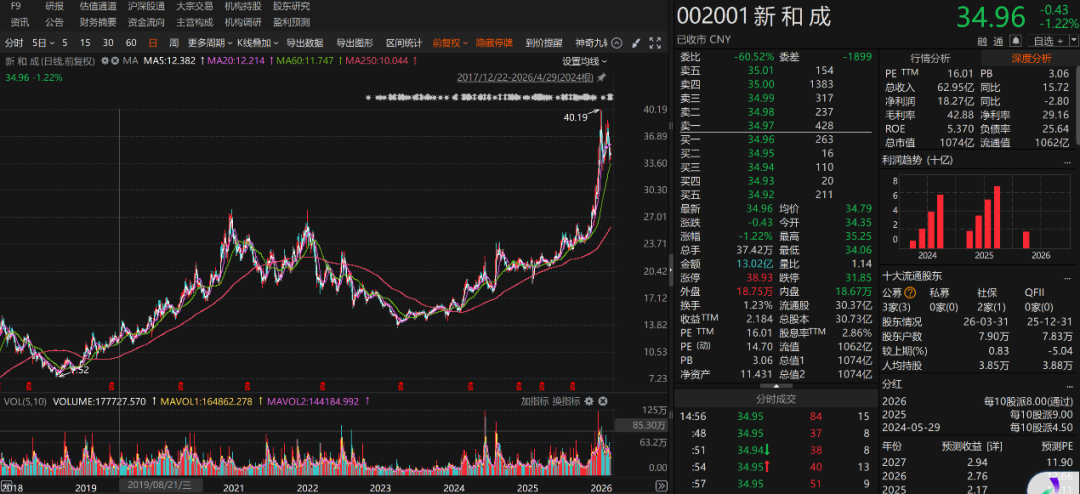Click the 分时成交 header
Viewport: 1080px width, 494px height.
click(775, 399)
